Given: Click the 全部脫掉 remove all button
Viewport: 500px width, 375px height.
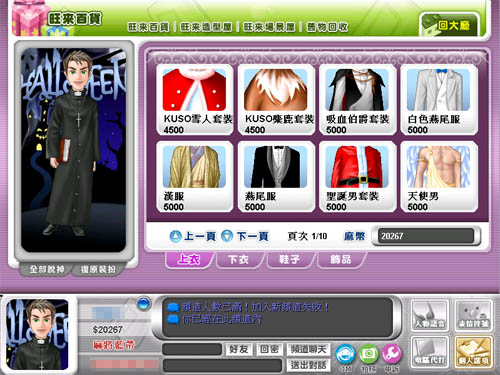Looking at the screenshot, I should (x=47, y=269).
